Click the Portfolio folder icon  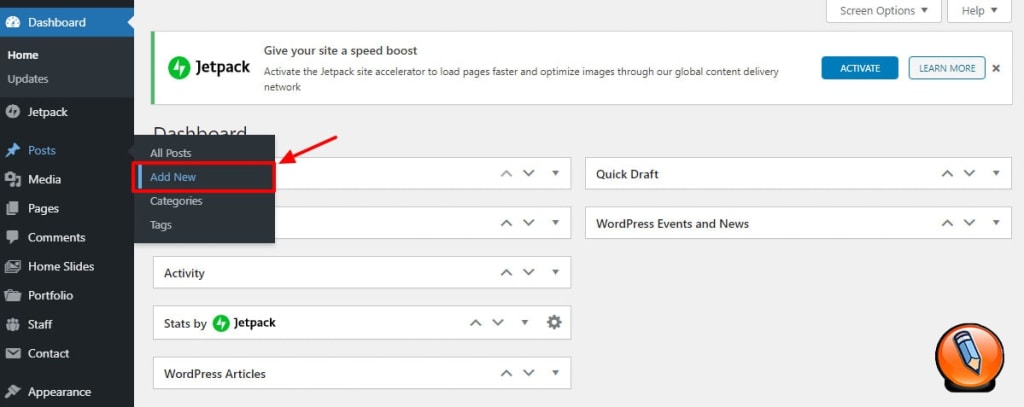pyautogui.click(x=12, y=295)
